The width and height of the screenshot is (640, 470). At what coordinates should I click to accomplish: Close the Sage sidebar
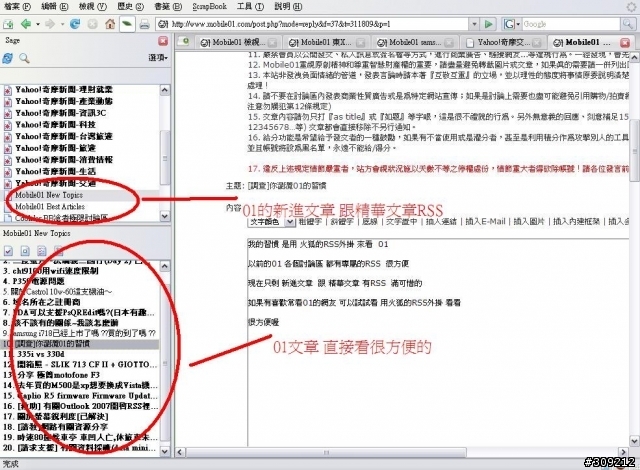click(163, 41)
